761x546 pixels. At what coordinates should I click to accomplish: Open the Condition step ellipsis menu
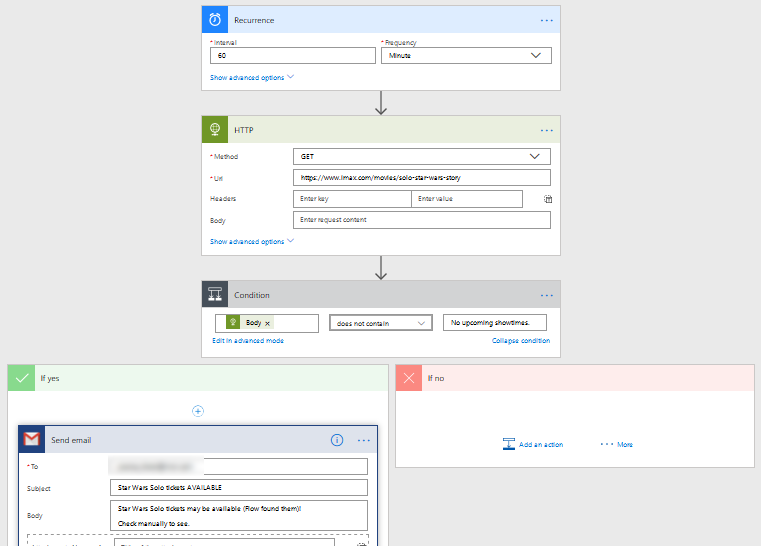(546, 295)
